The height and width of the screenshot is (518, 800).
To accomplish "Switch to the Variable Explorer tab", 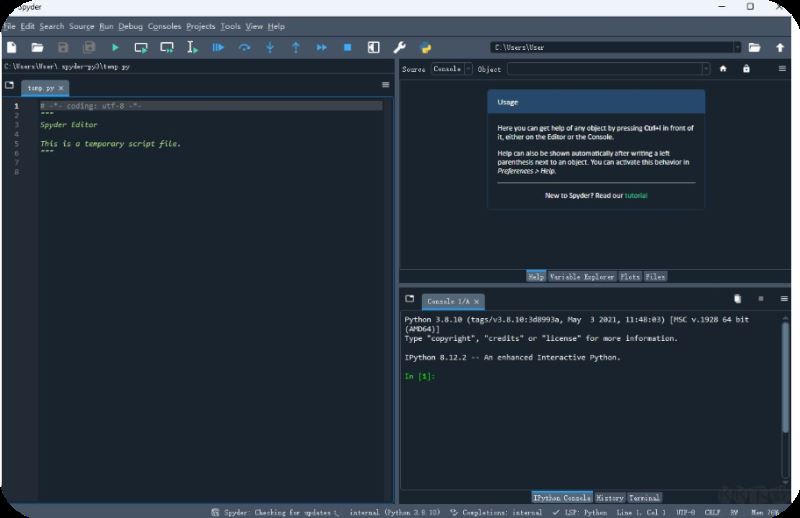I will 582,276.
